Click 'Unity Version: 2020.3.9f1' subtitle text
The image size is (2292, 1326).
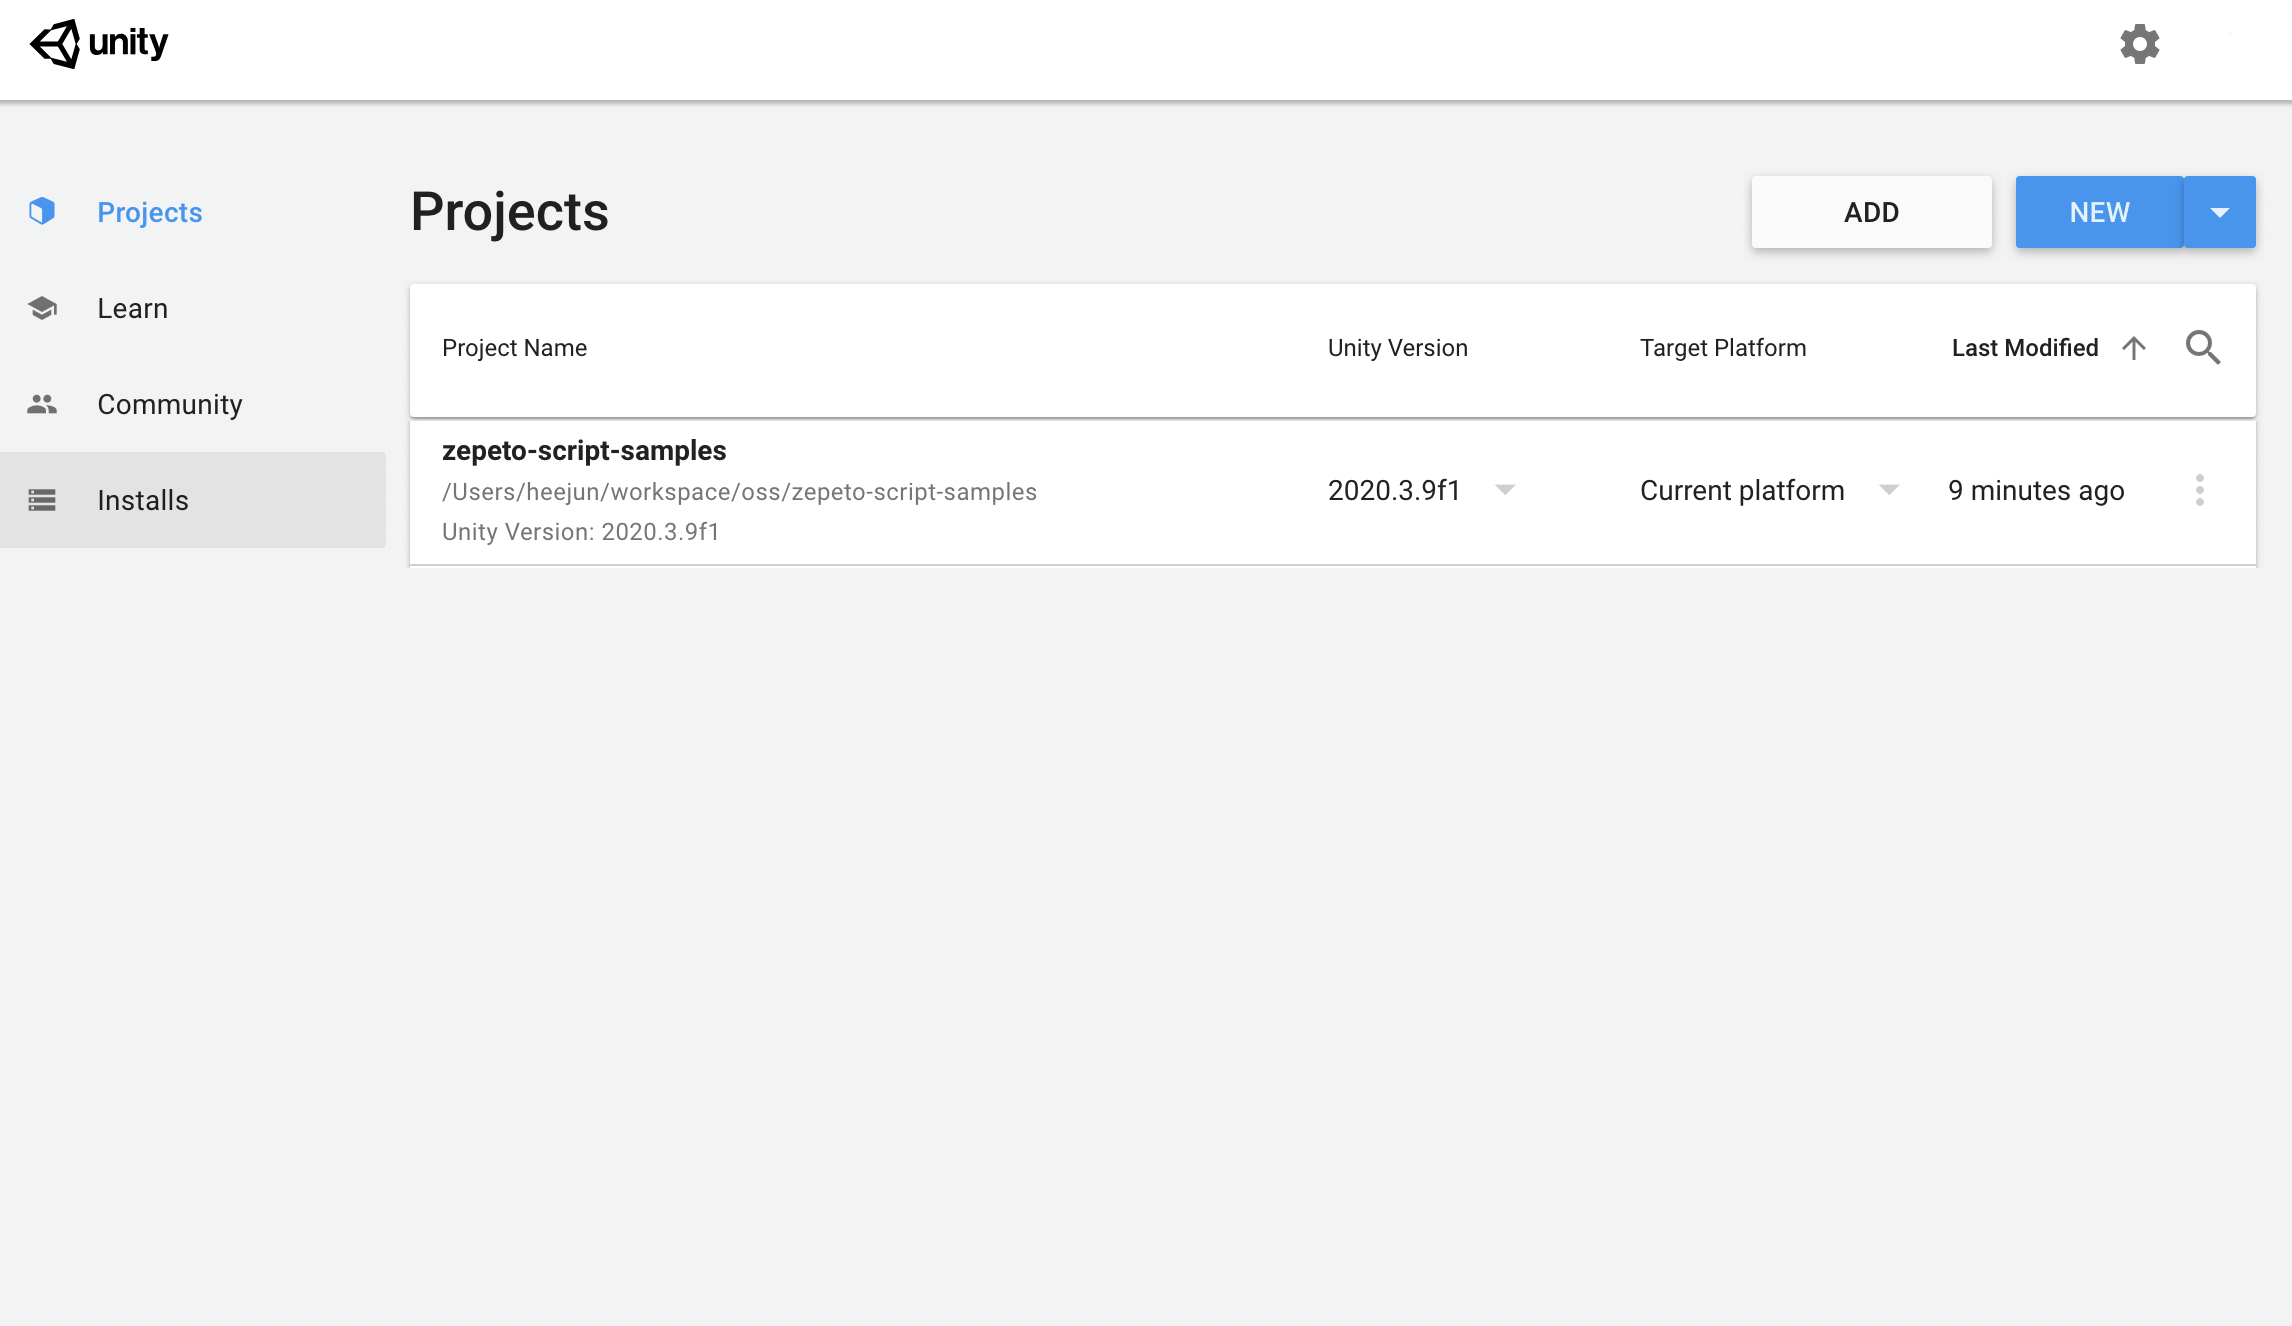[580, 532]
